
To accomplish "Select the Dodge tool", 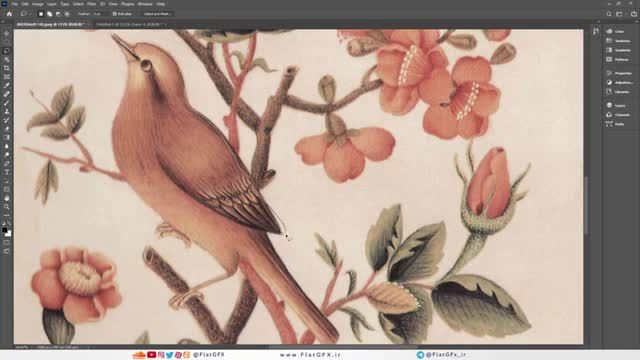I will [7, 155].
